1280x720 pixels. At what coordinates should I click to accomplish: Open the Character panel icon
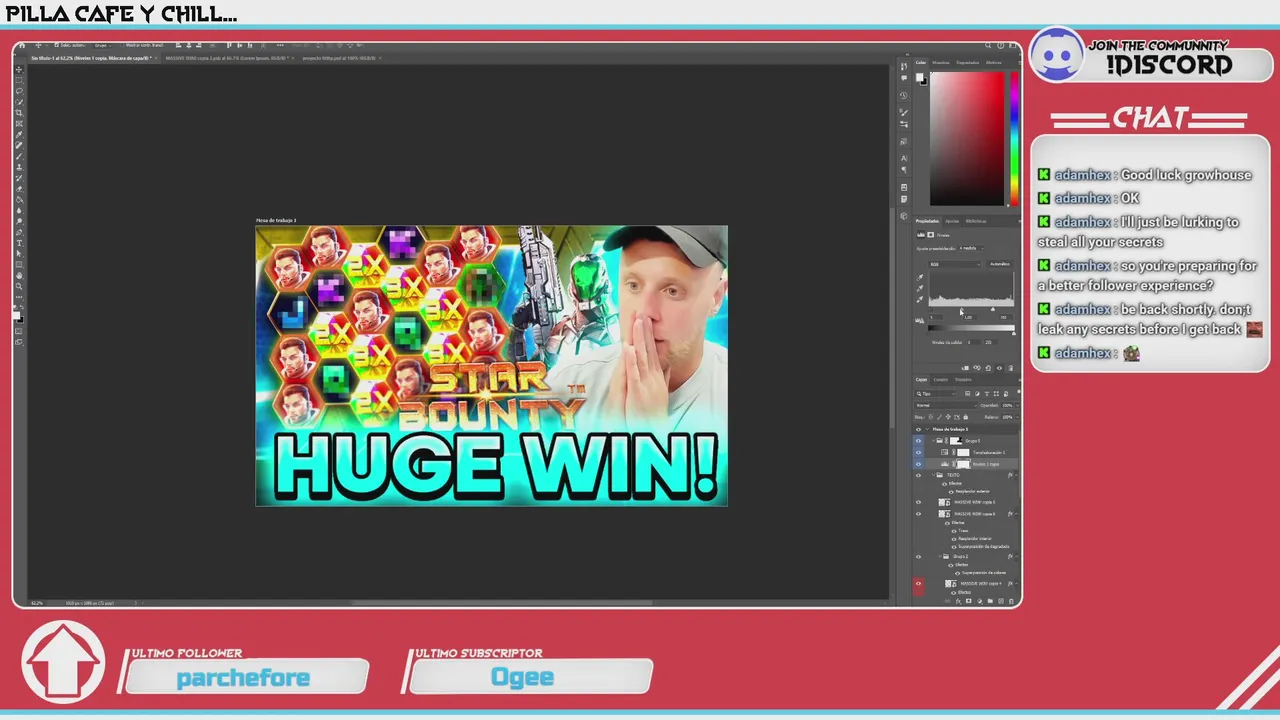point(904,158)
